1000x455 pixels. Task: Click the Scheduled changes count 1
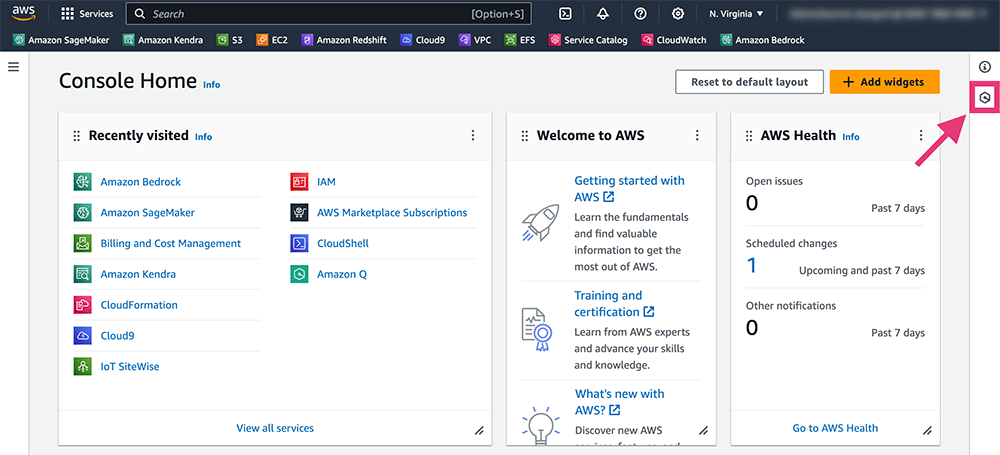[751, 265]
